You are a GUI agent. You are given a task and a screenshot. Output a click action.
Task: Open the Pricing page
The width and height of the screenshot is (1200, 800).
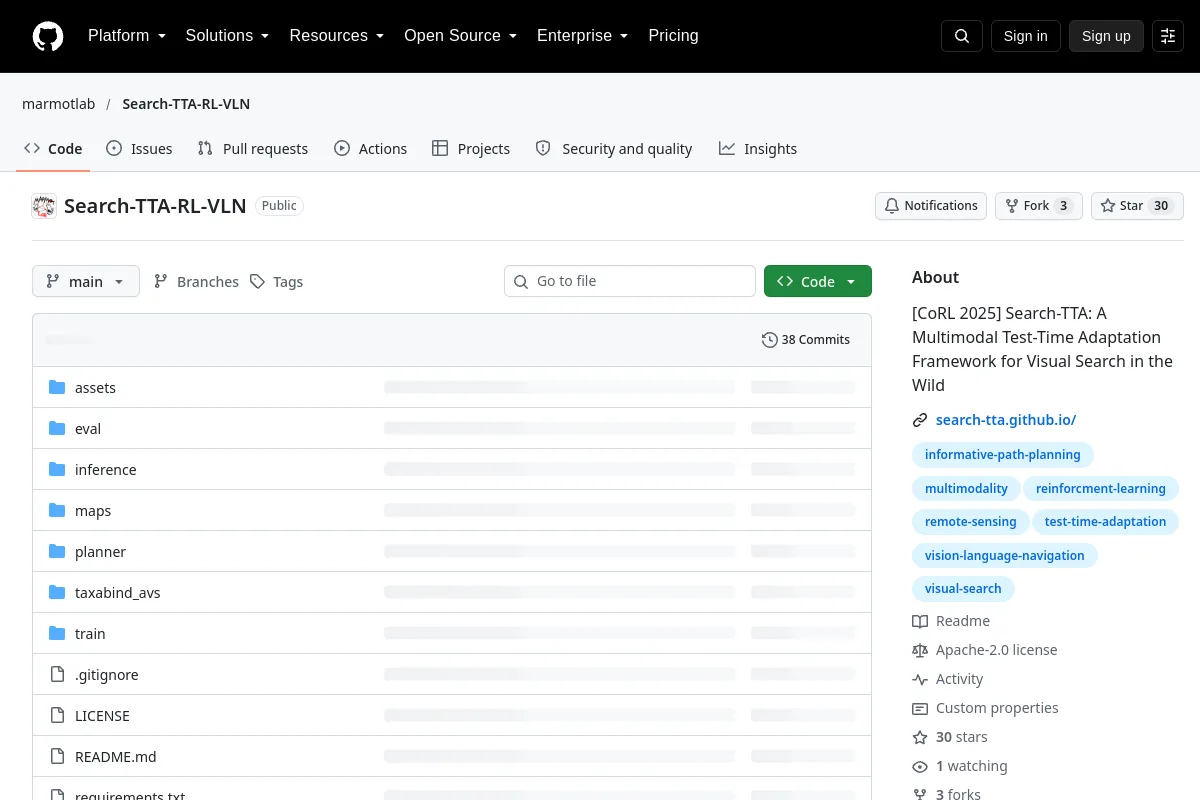[673, 36]
